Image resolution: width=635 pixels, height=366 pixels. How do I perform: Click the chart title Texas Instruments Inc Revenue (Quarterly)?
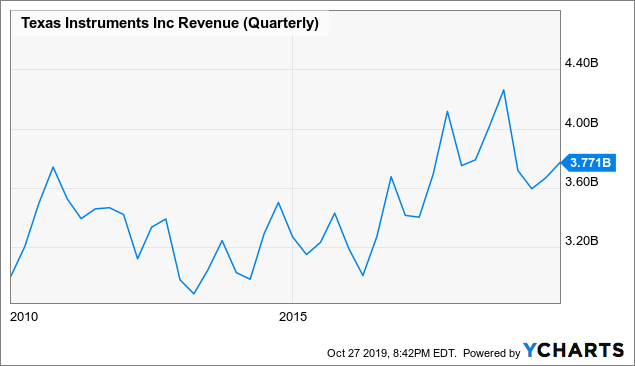coord(170,23)
